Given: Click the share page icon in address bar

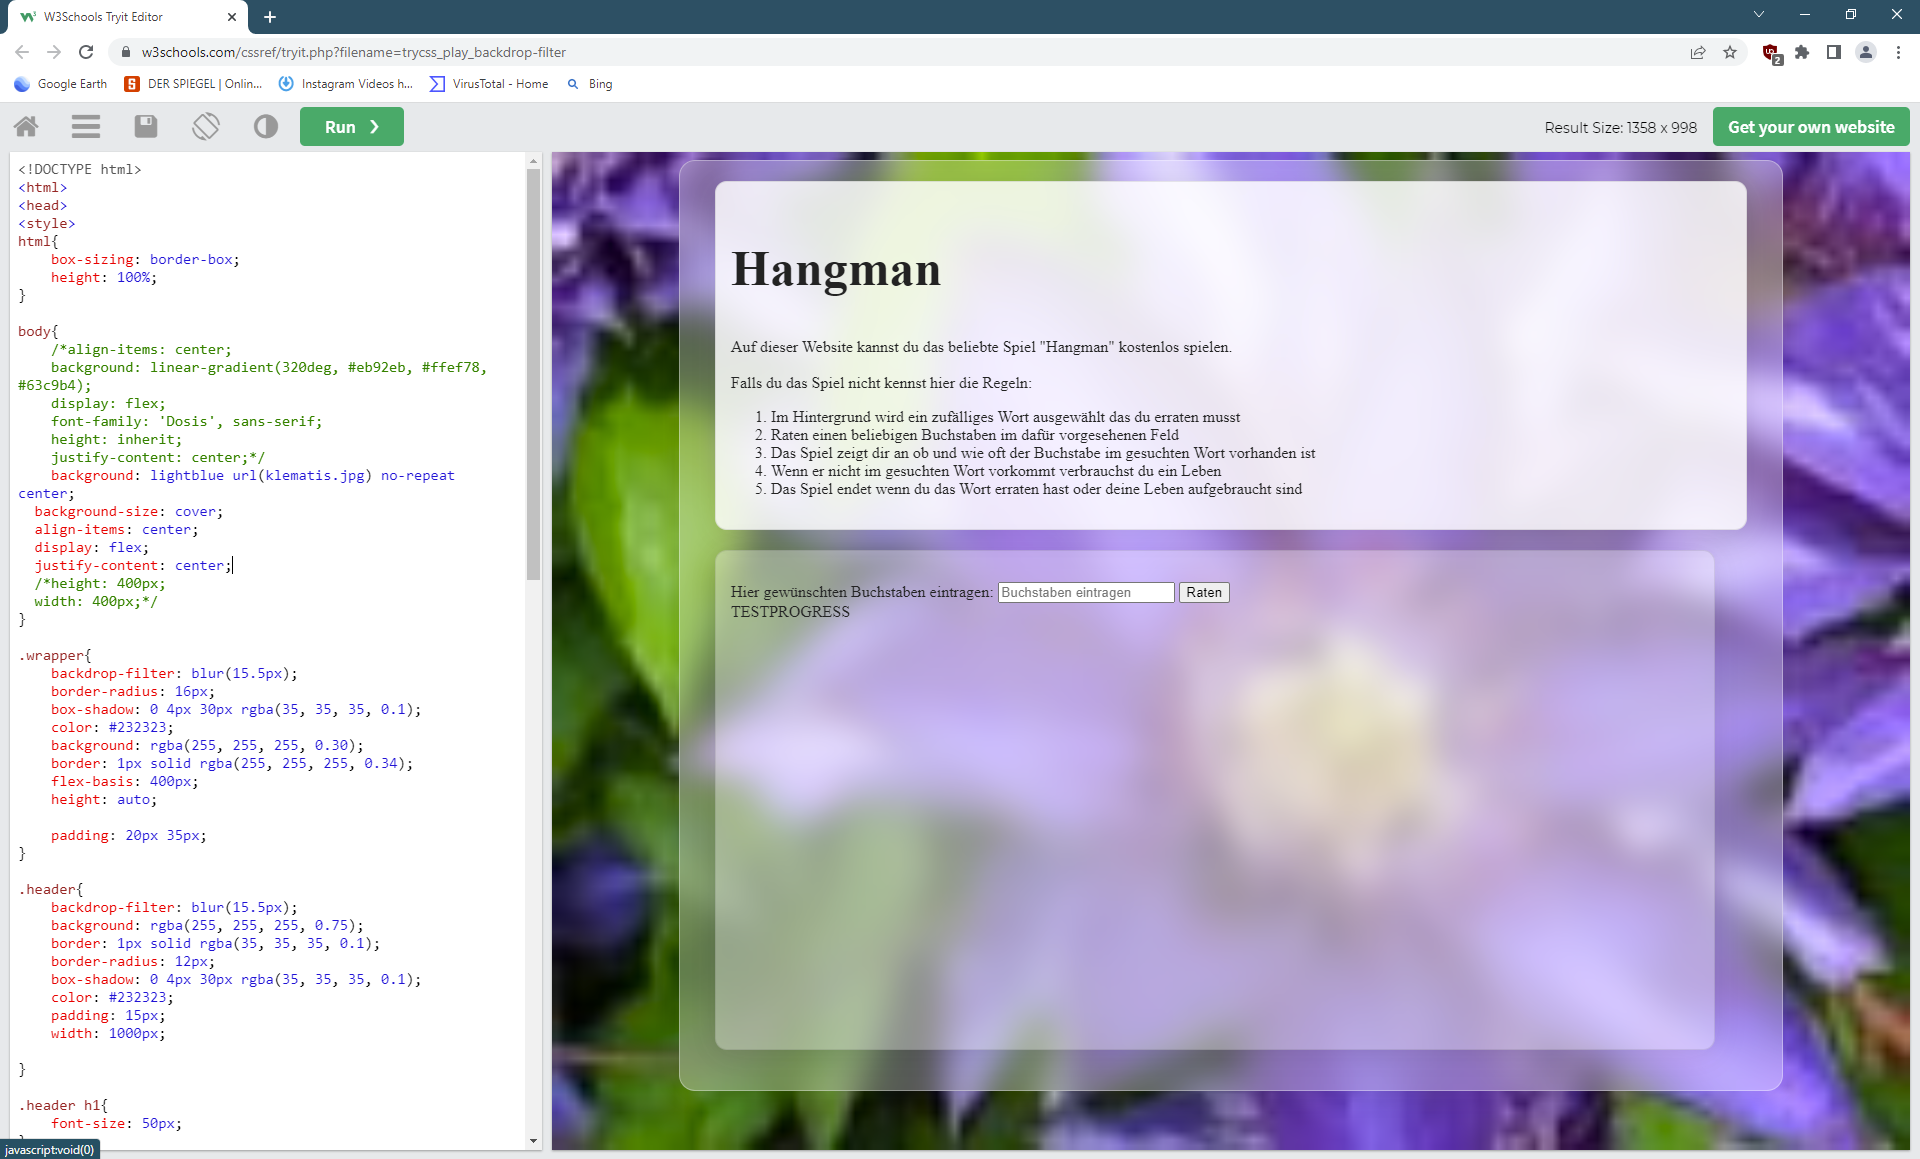Looking at the screenshot, I should 1697,52.
